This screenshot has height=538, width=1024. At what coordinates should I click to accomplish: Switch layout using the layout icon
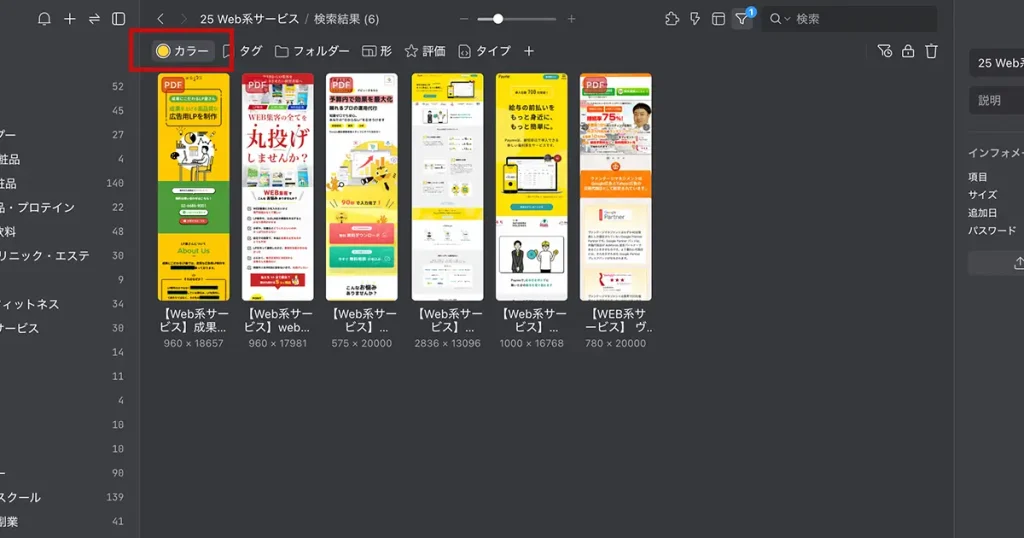pyautogui.click(x=718, y=19)
